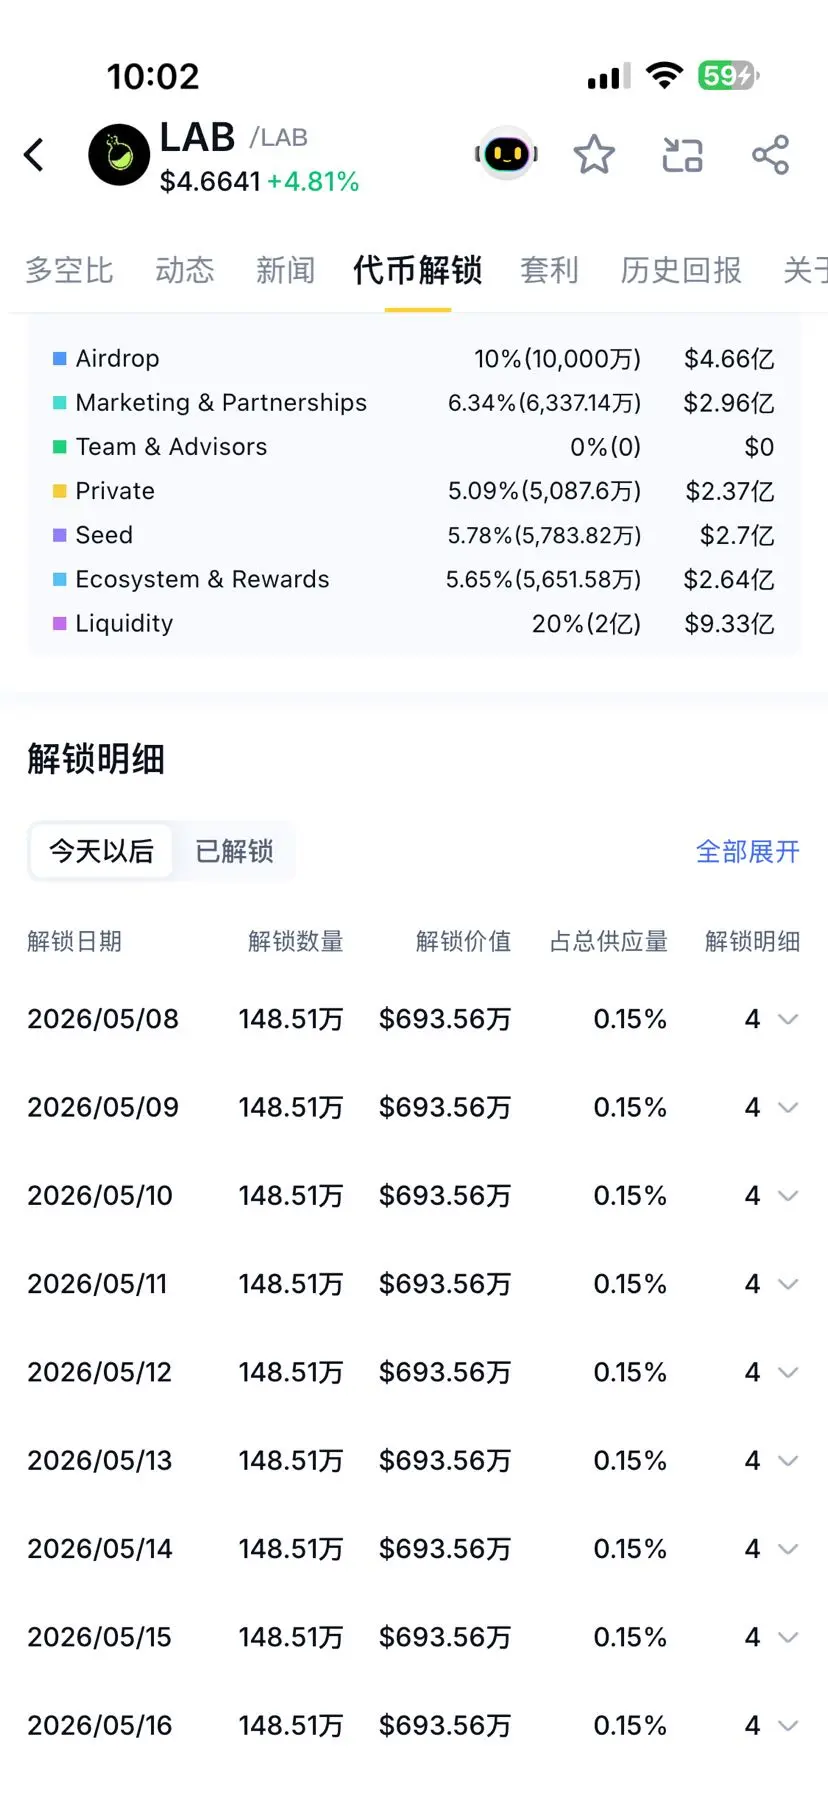Tap the yellow Private color swatch
This screenshot has height=1793, width=828.
pos(60,491)
